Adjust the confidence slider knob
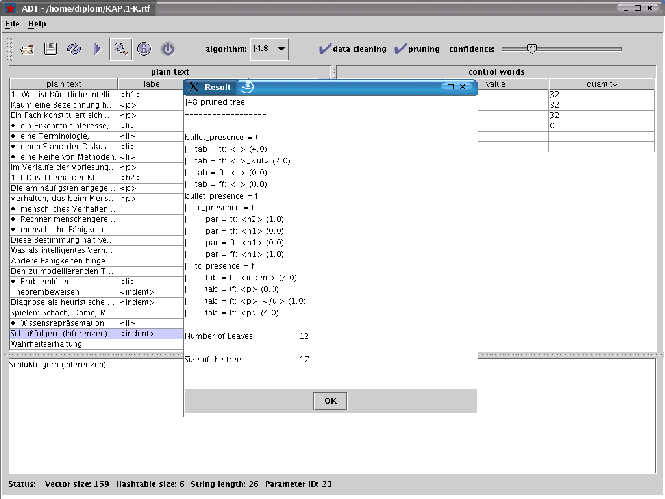Image resolution: width=665 pixels, height=499 pixels. [x=532, y=49]
